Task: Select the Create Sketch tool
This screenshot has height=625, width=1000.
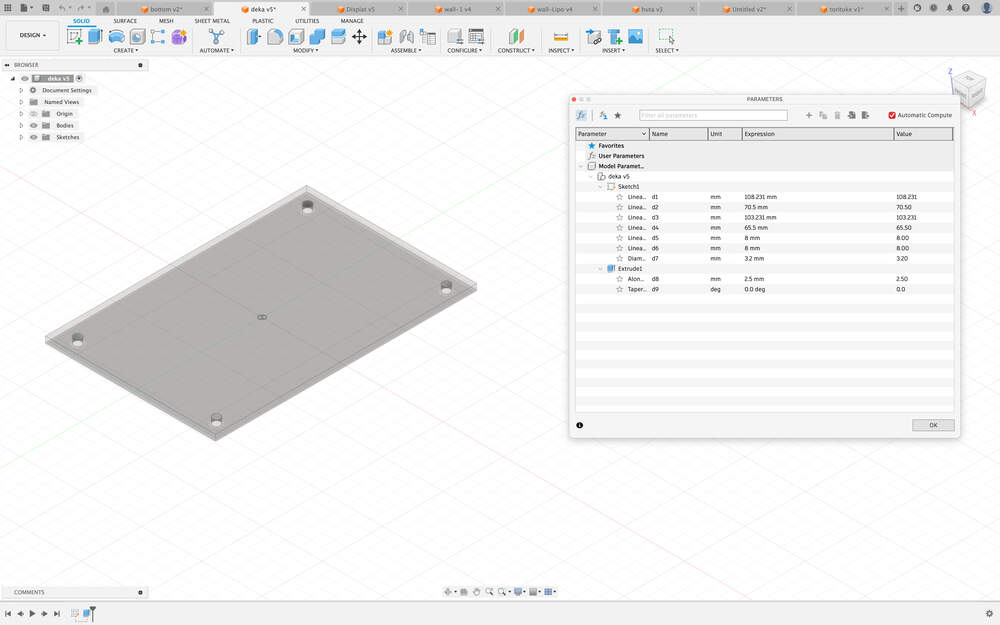Action: click(75, 36)
